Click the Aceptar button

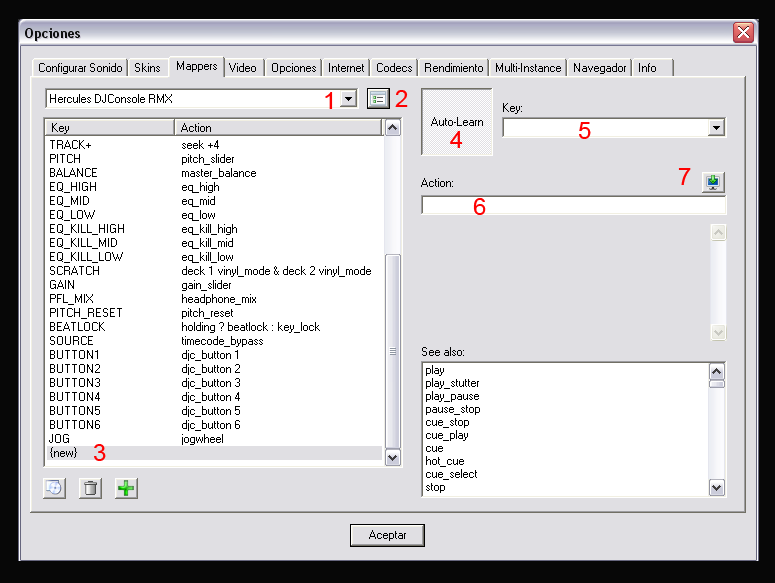pyautogui.click(x=387, y=535)
